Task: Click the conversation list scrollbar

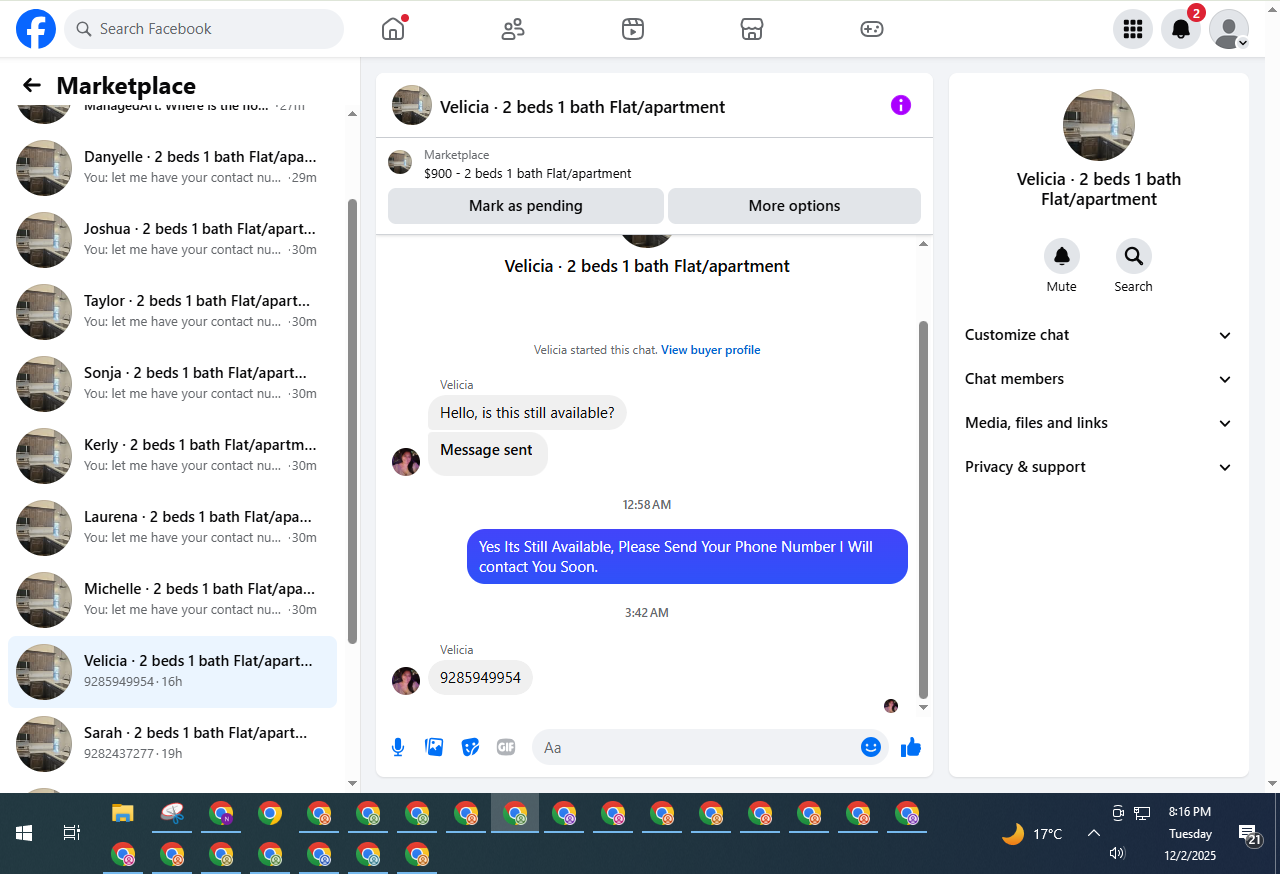Action: 352,420
